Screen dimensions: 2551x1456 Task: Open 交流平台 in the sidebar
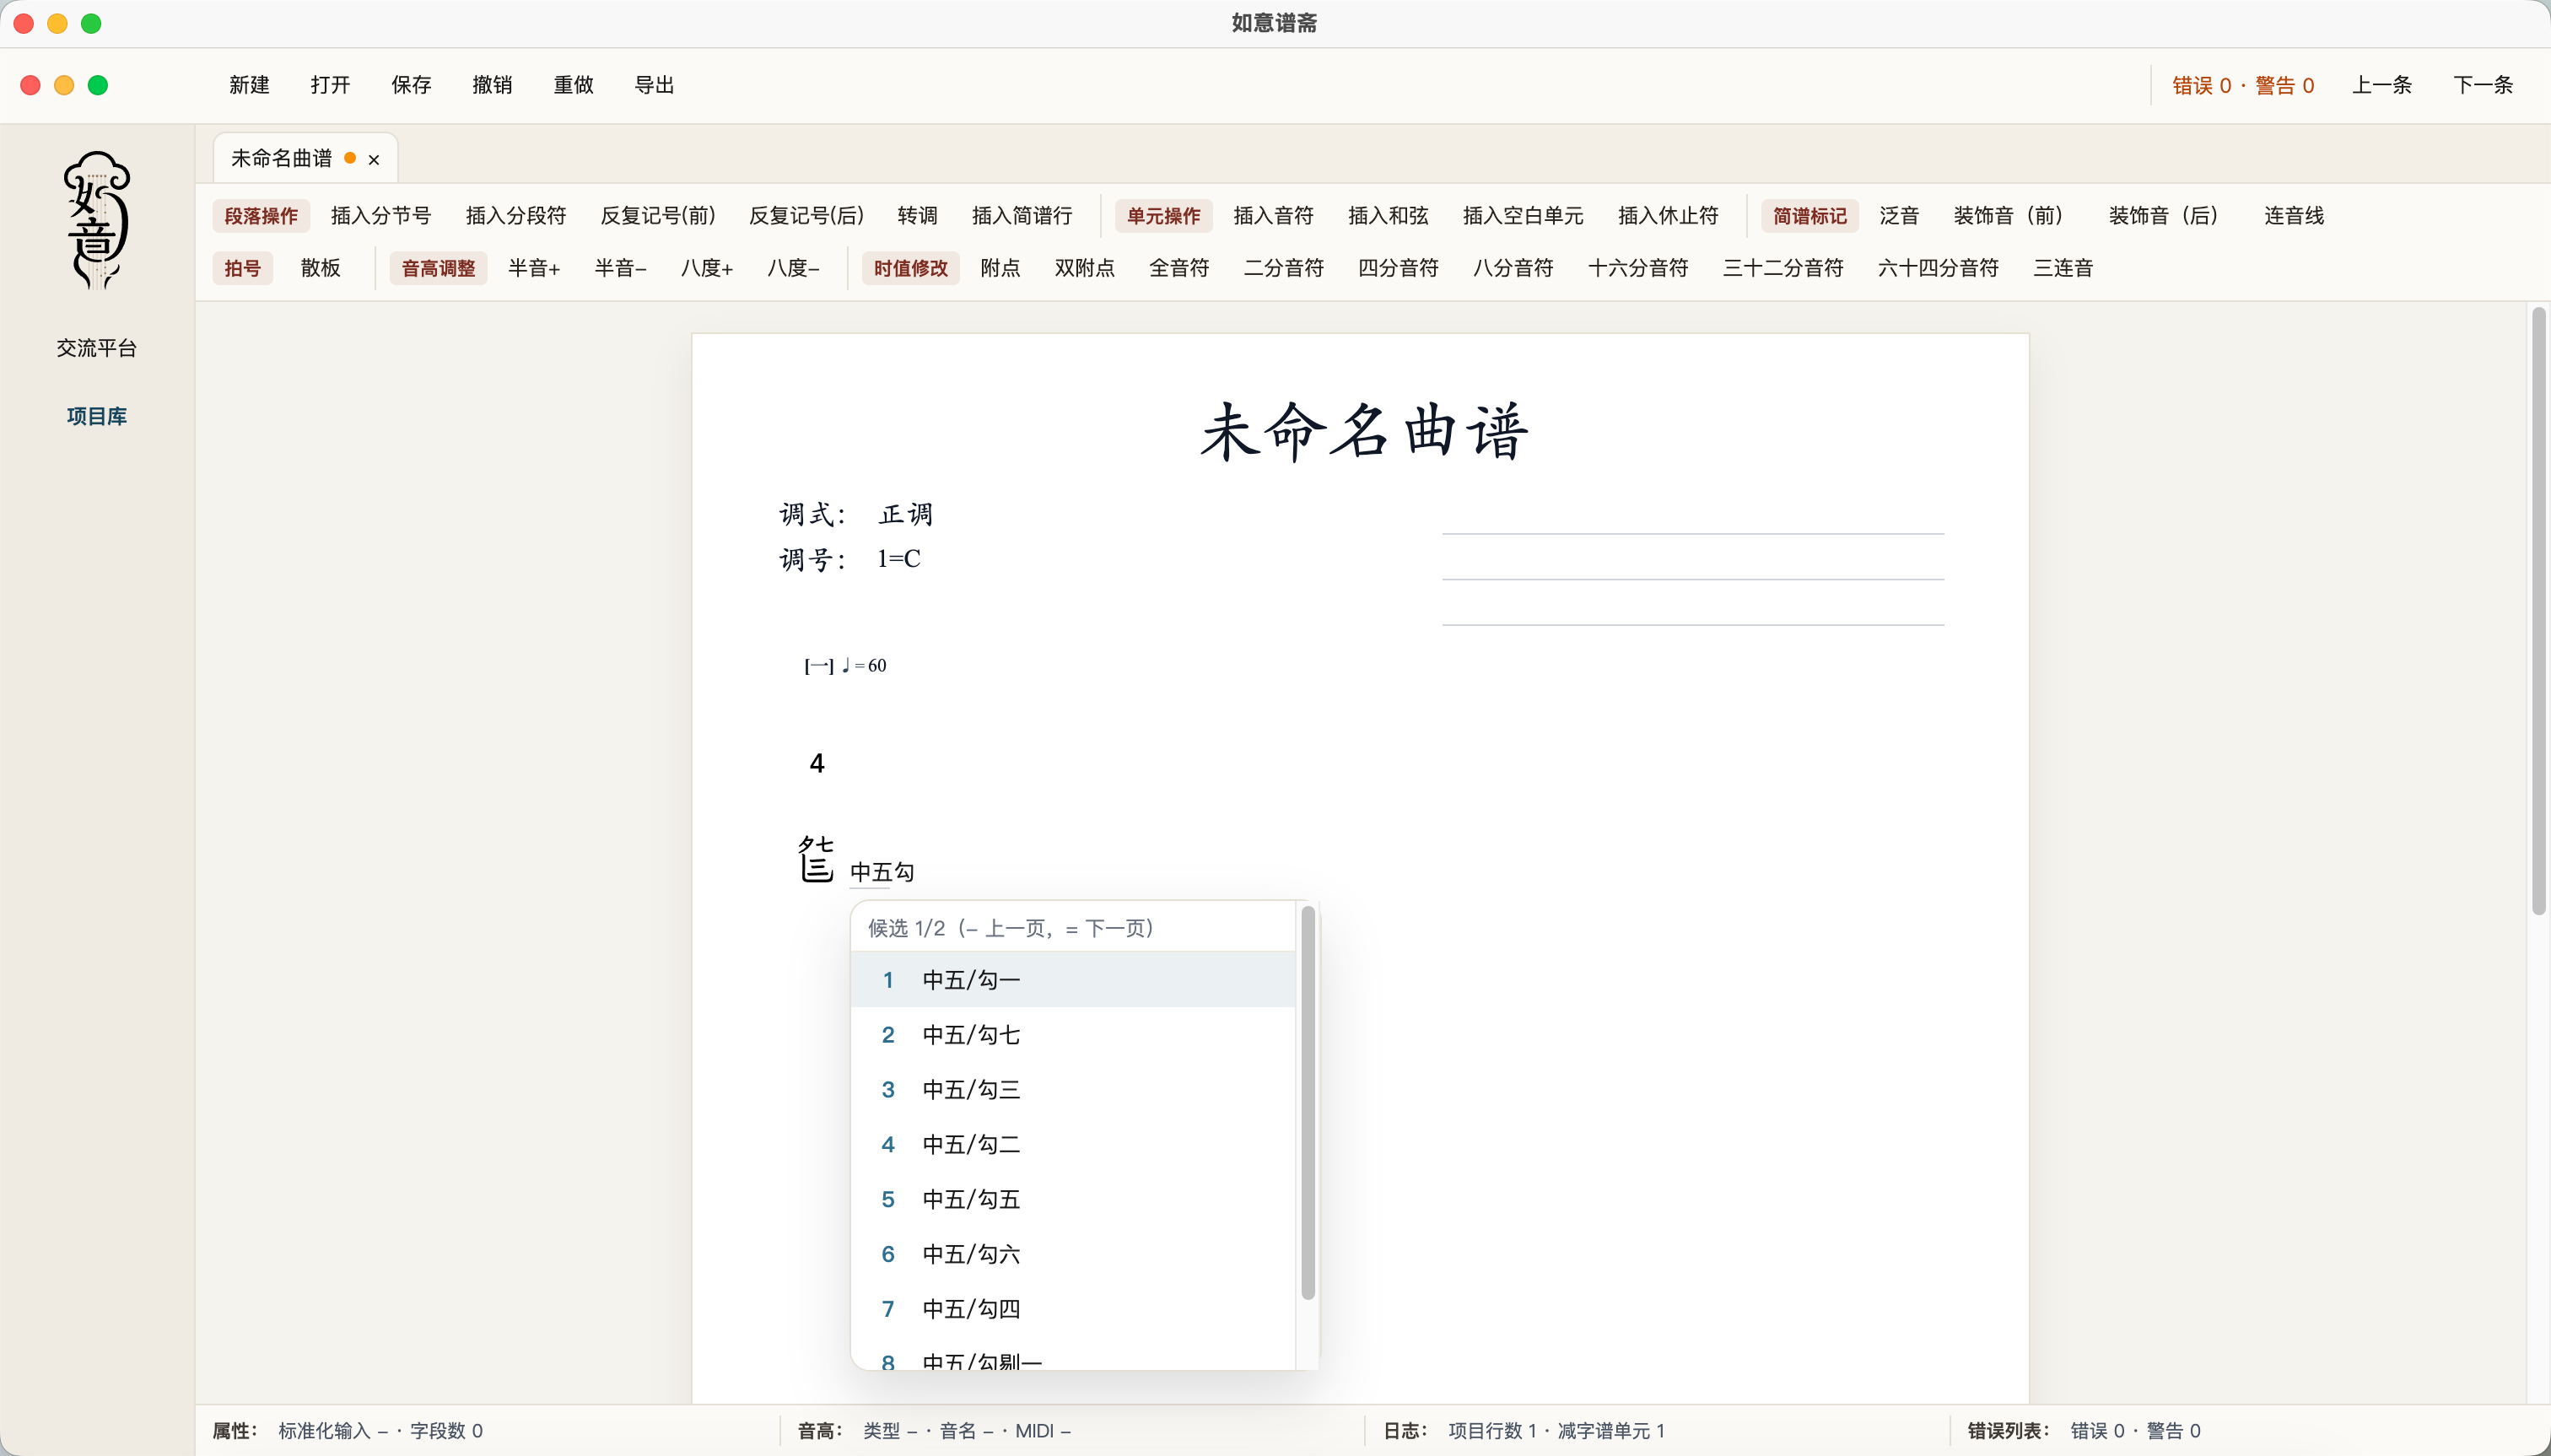96,348
